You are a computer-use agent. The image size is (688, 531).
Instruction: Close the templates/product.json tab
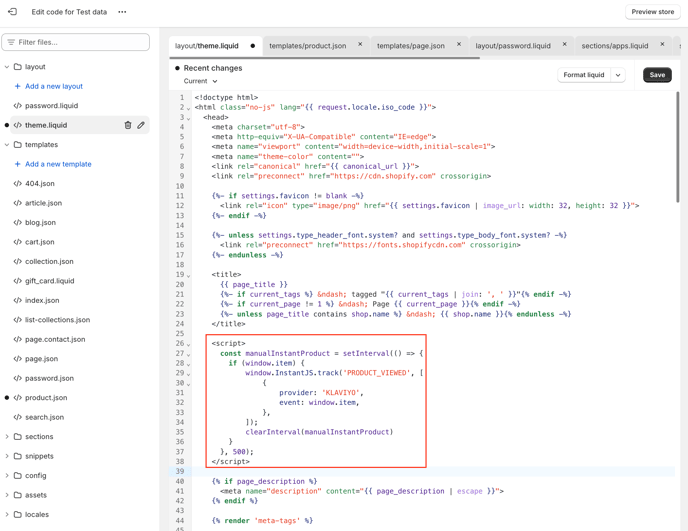pyautogui.click(x=360, y=44)
